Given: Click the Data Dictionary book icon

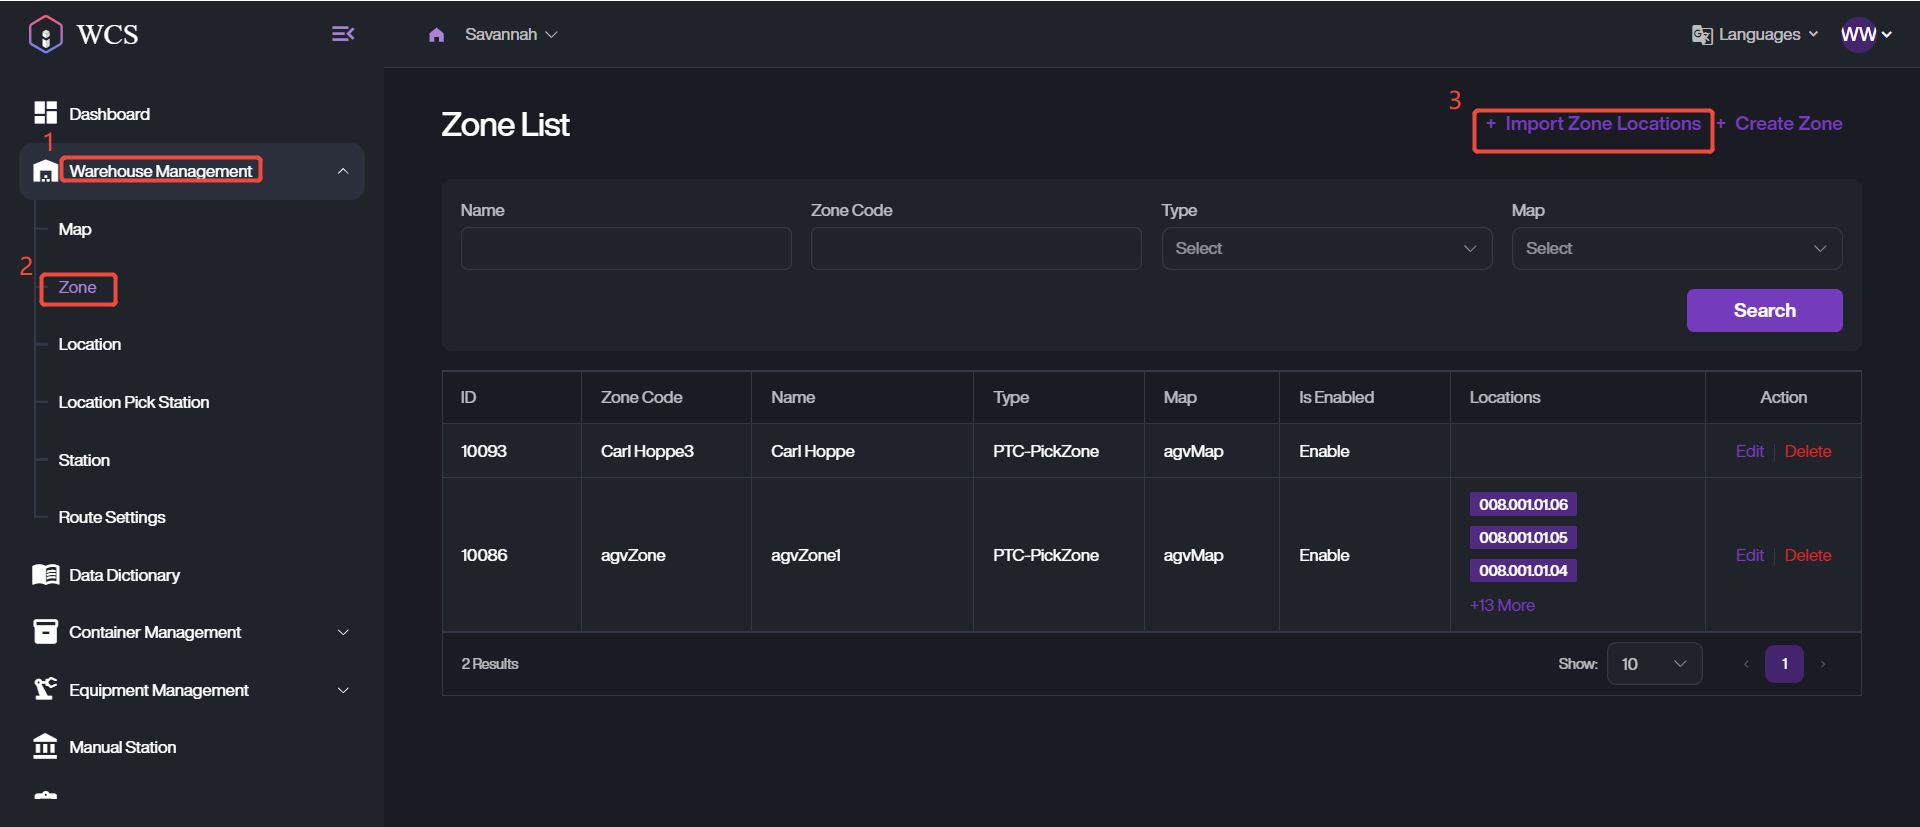Looking at the screenshot, I should 45,575.
